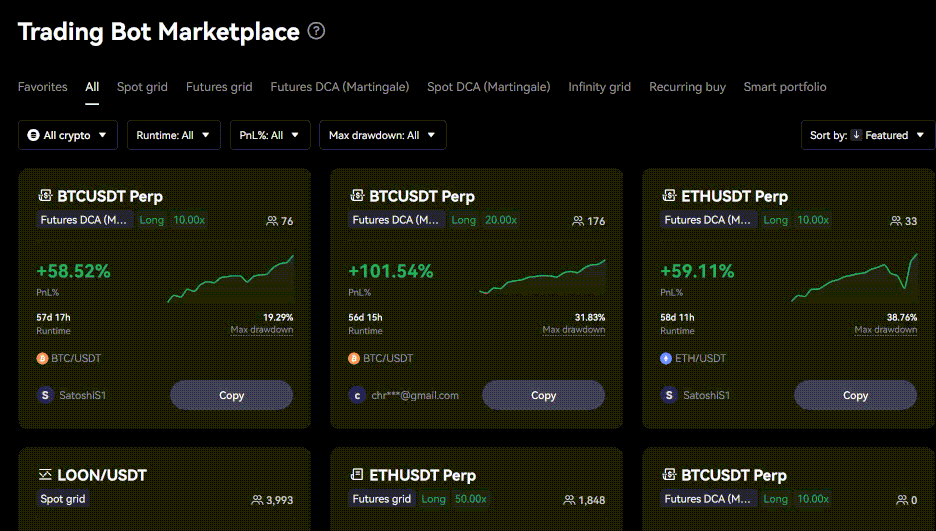Click the copiers icon showing 76
This screenshot has width=936, height=531.
[x=272, y=221]
